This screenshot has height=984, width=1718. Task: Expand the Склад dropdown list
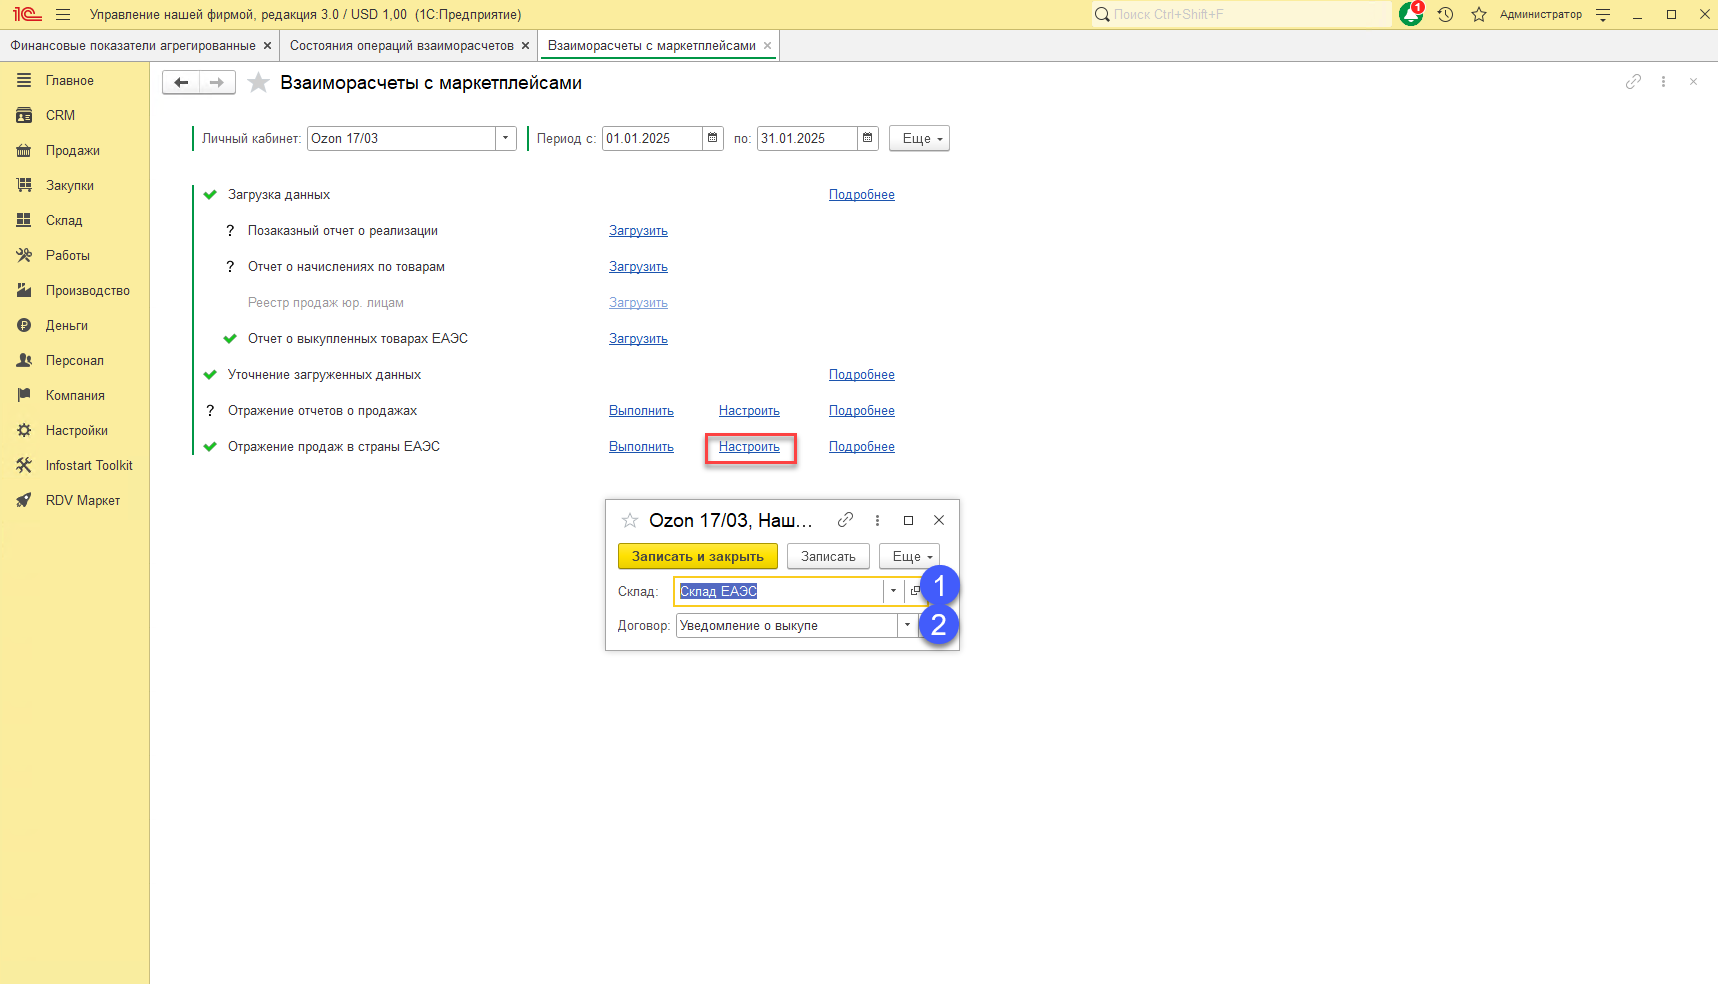coord(893,591)
